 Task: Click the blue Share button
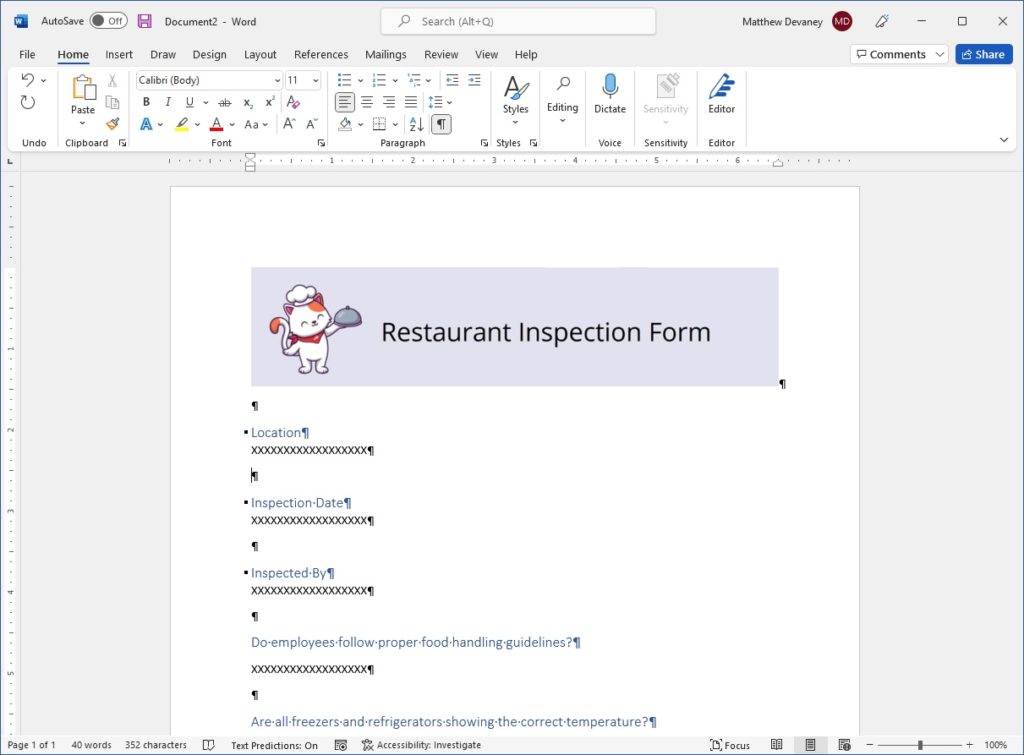[x=984, y=54]
